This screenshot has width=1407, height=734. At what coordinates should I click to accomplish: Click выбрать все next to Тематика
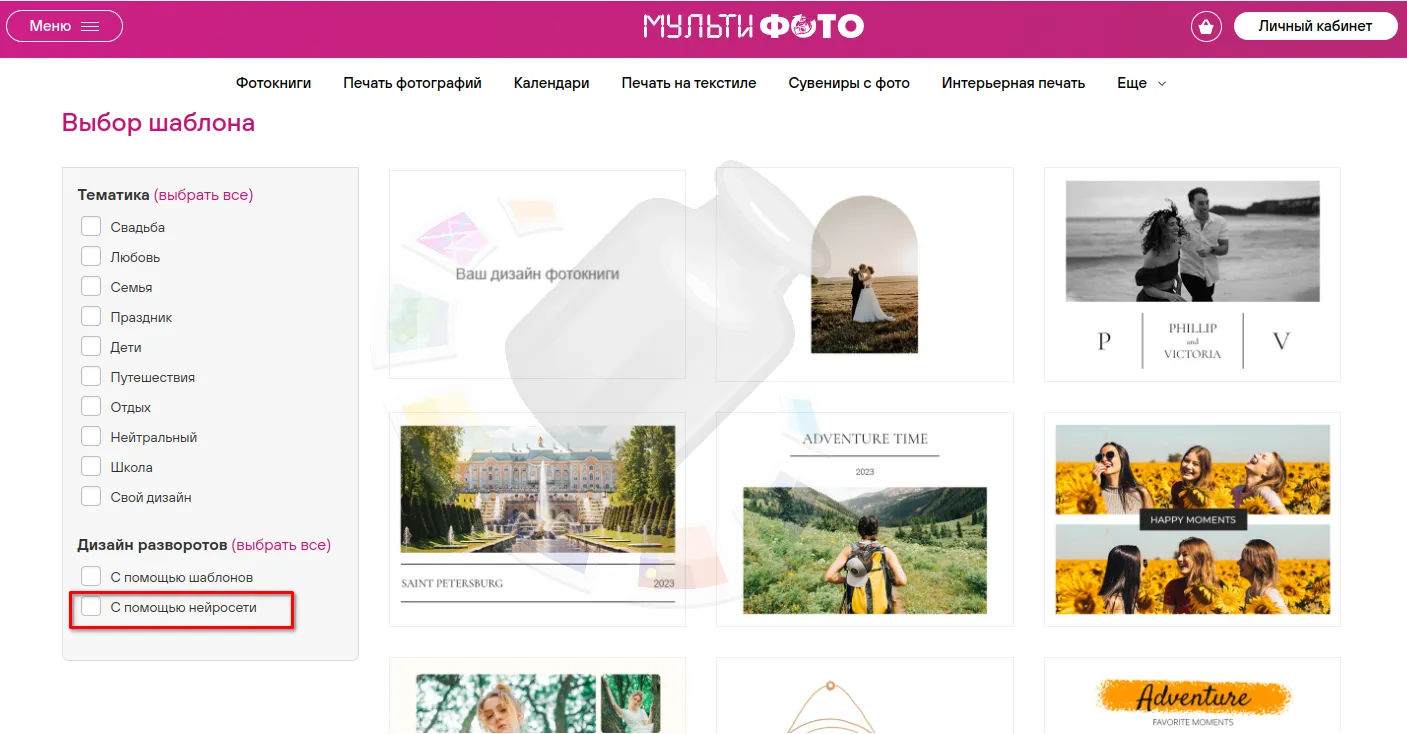[203, 195]
